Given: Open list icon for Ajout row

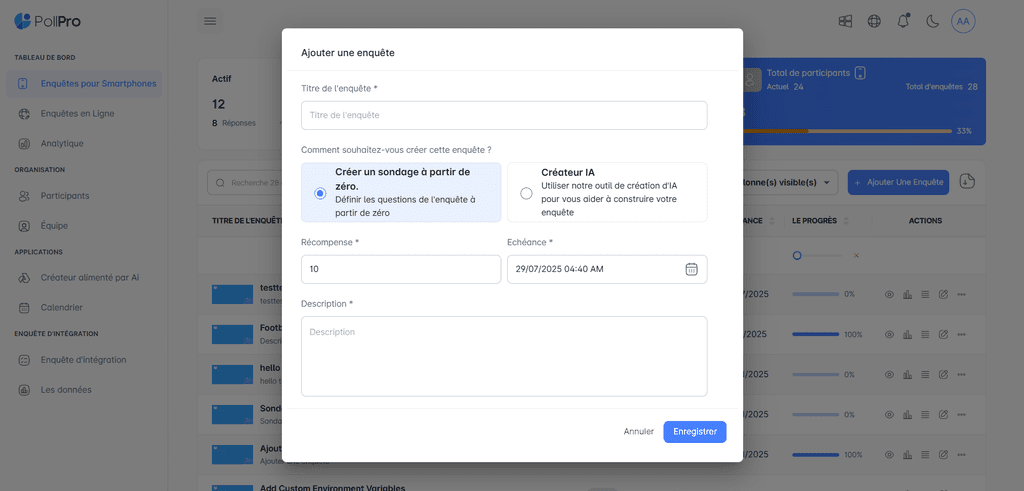Looking at the screenshot, I should [925, 454].
